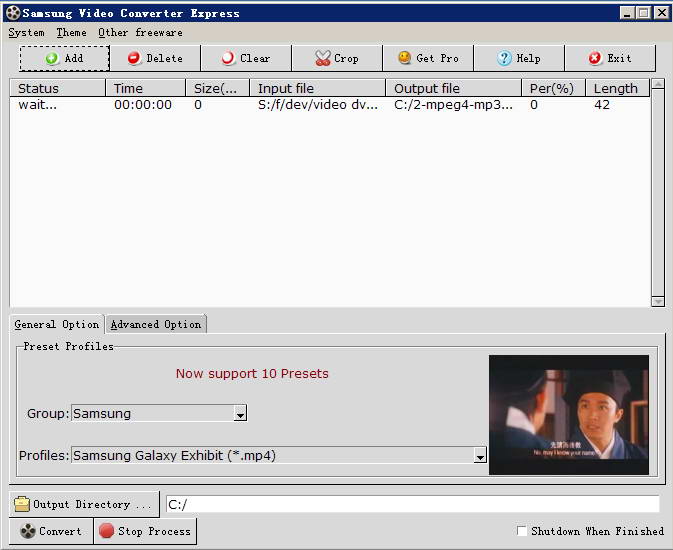
Task: Click the Input file column header
Action: [x=318, y=88]
